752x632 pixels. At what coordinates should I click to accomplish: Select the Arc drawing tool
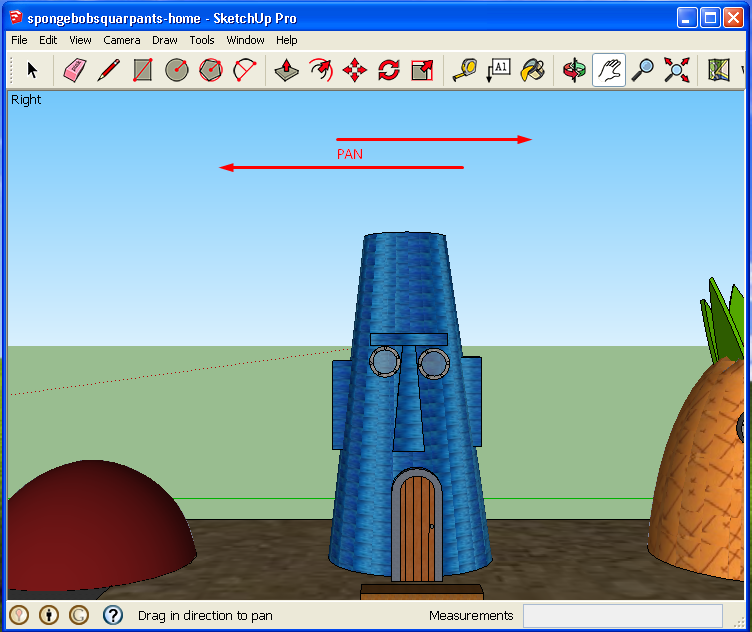coord(245,70)
